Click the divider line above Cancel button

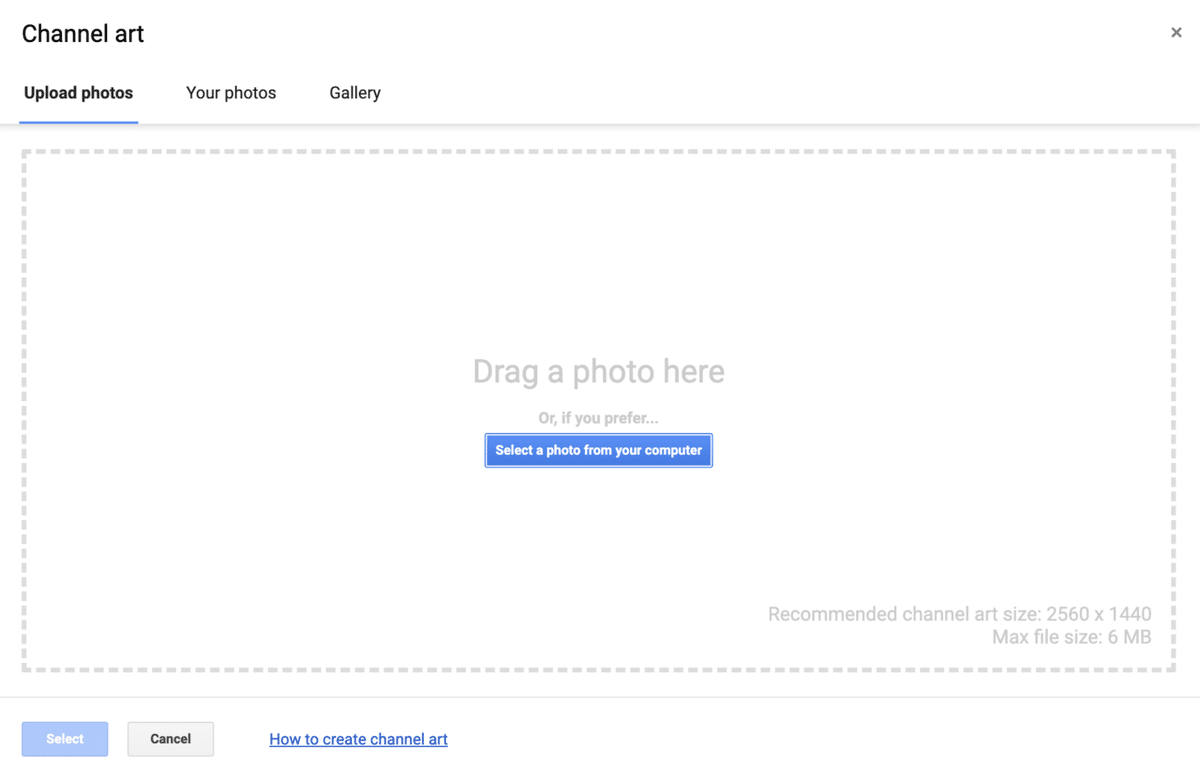pos(600,697)
